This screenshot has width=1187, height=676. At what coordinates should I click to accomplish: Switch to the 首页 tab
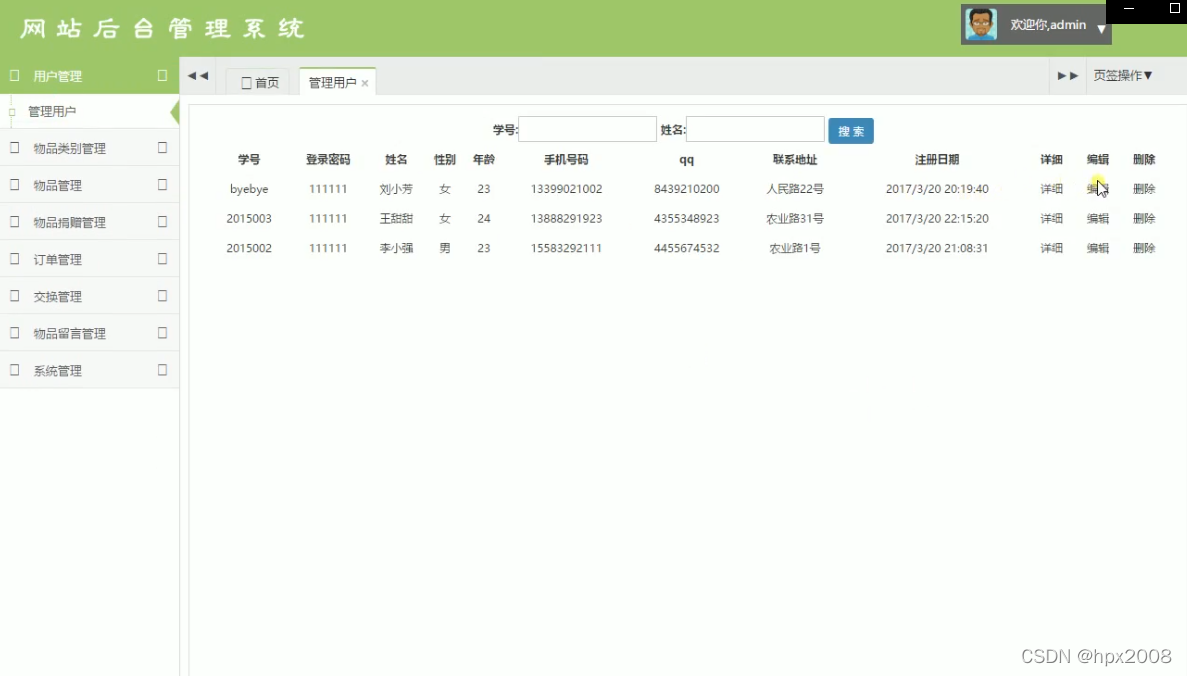pyautogui.click(x=260, y=83)
